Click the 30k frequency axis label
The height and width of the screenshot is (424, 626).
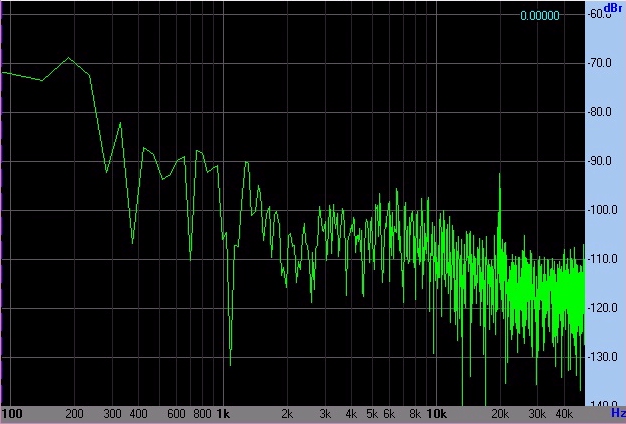[537, 414]
